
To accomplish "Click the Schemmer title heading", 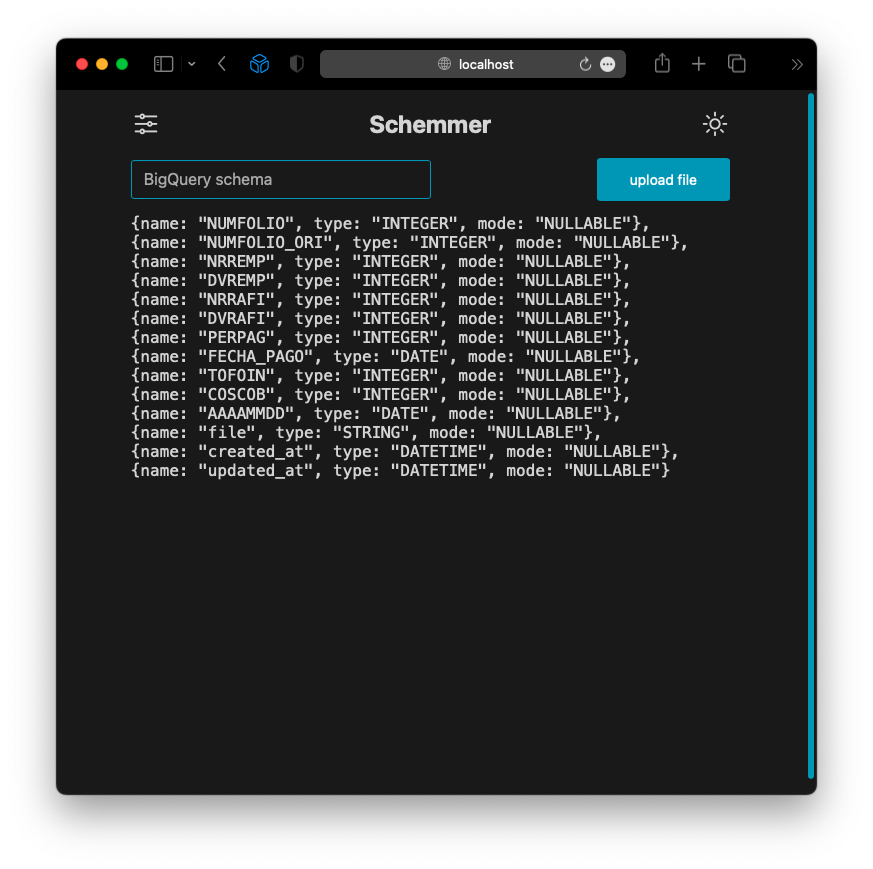I will [x=430, y=124].
